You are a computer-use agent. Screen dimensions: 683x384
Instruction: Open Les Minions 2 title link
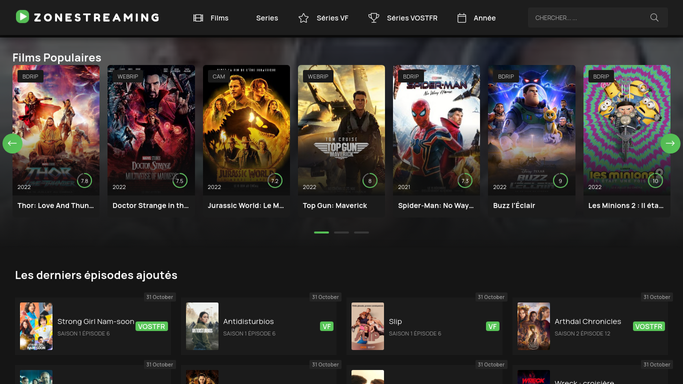[626, 205]
